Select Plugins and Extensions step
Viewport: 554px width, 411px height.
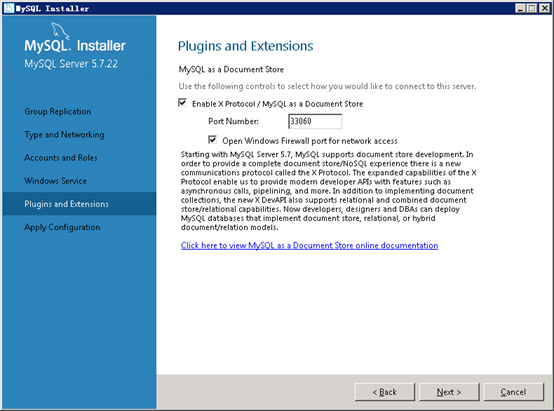tap(79, 204)
